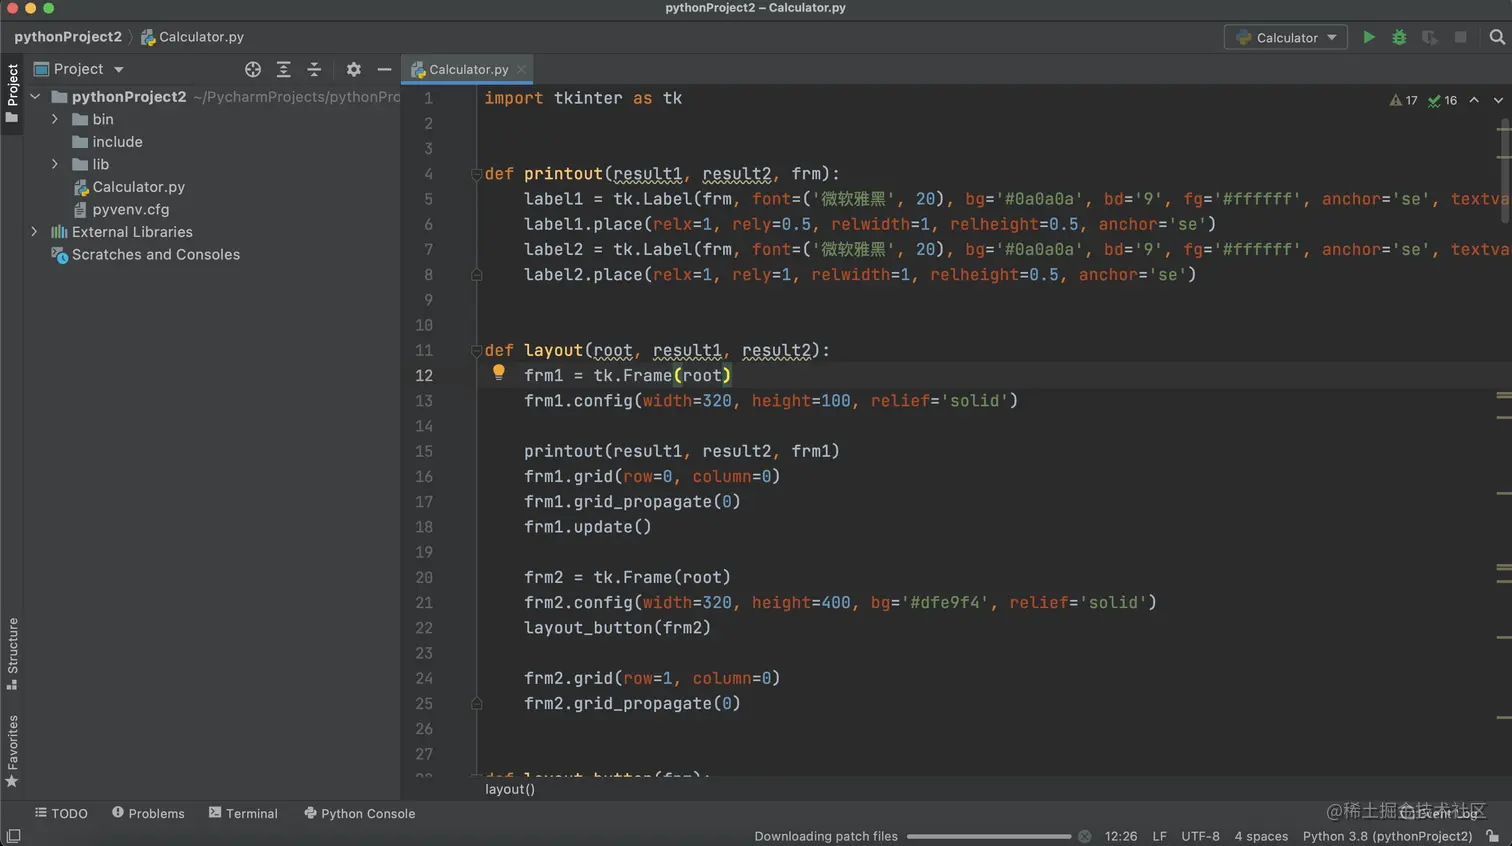Screen dimensions: 1512x846
Task: Click Python 3.8 interpreter selector
Action: point(1387,836)
